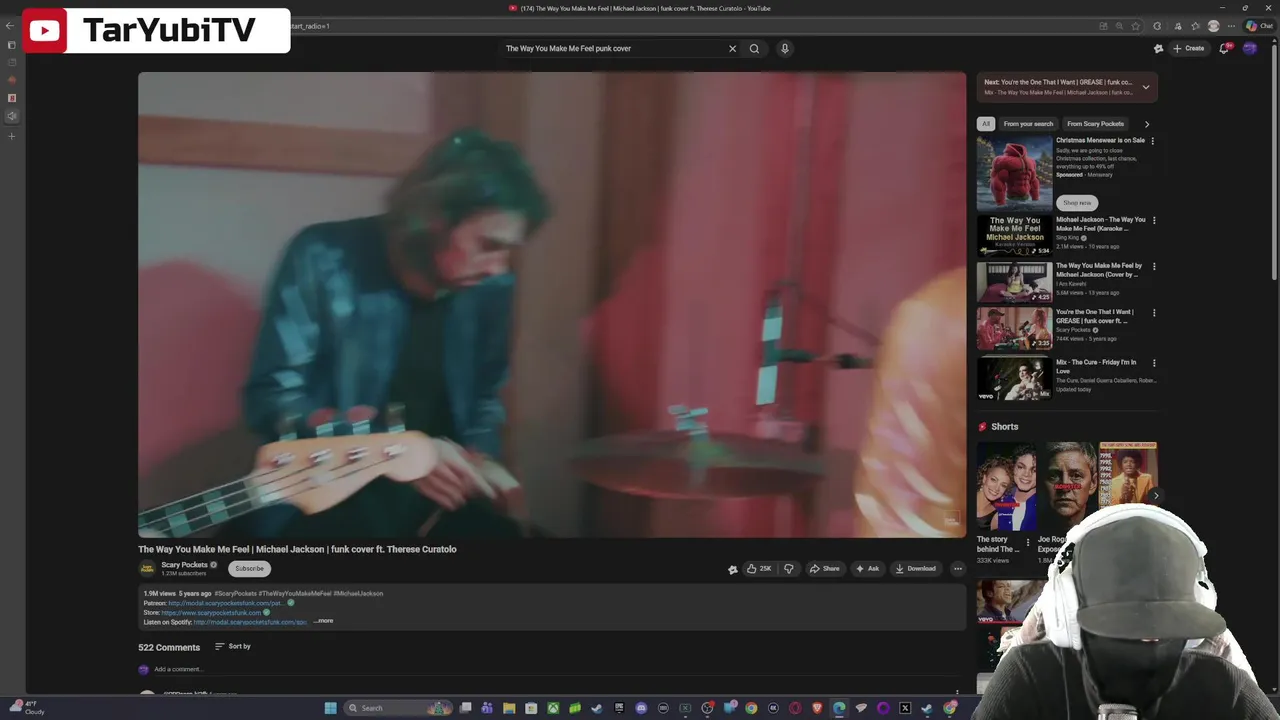Download the video
Screen dimensions: 1280x720
[915, 569]
